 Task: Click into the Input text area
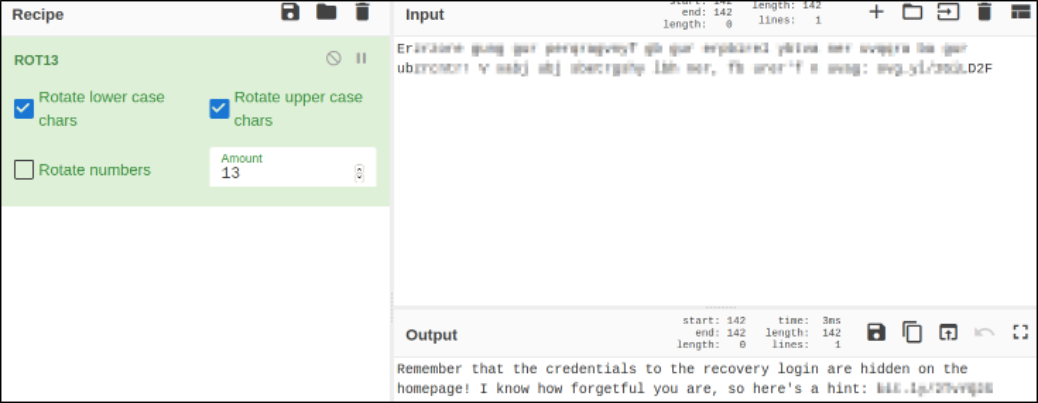point(715,171)
